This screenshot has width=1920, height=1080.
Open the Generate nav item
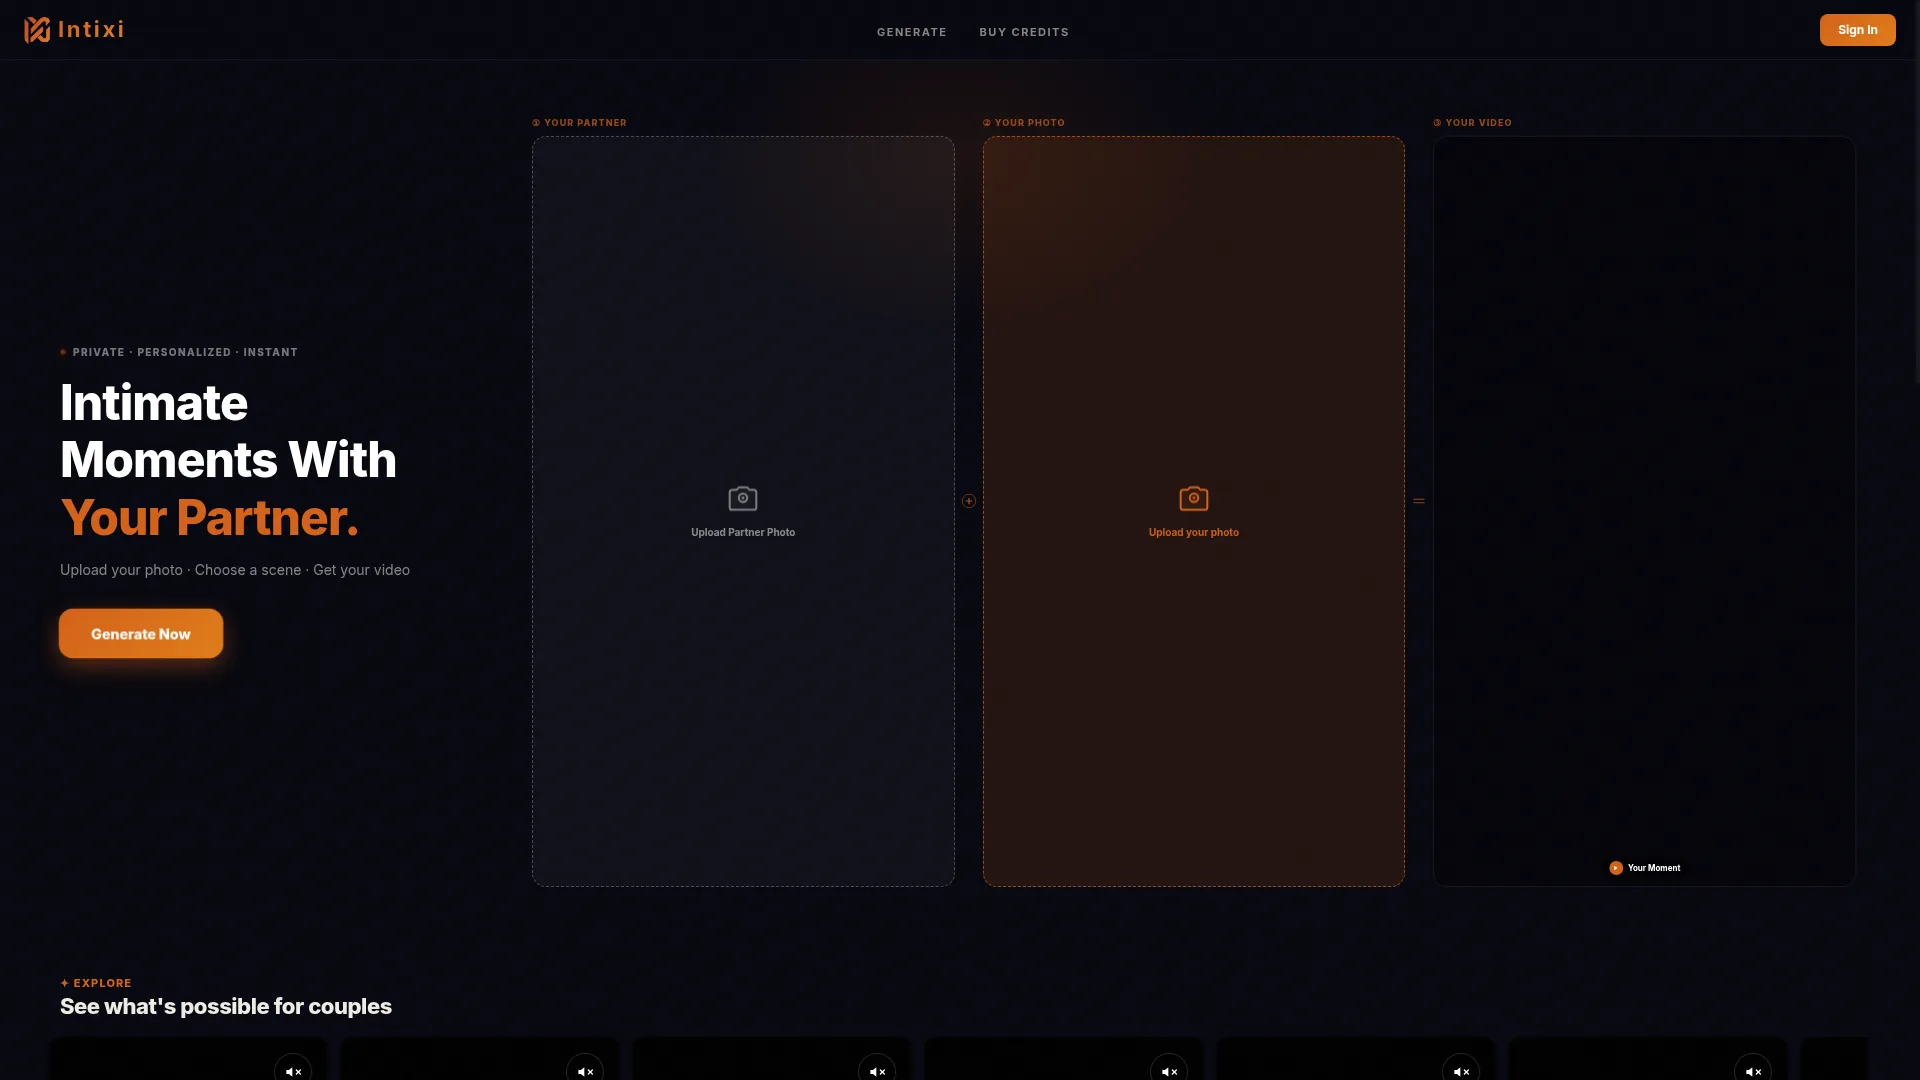click(911, 32)
